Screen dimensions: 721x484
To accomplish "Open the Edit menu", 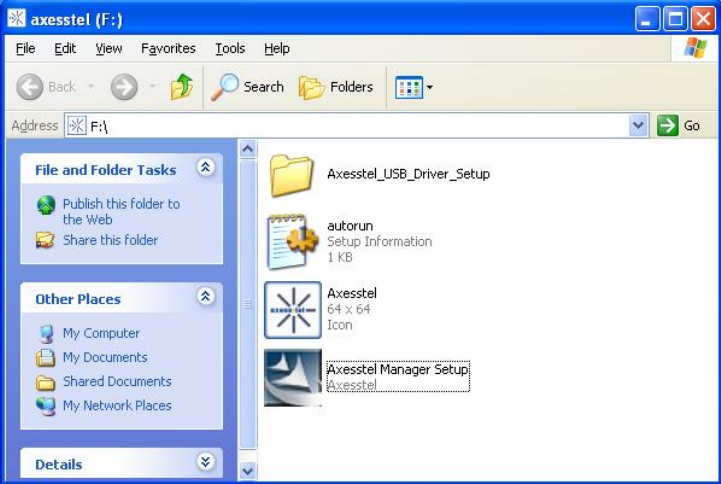I will (65, 48).
